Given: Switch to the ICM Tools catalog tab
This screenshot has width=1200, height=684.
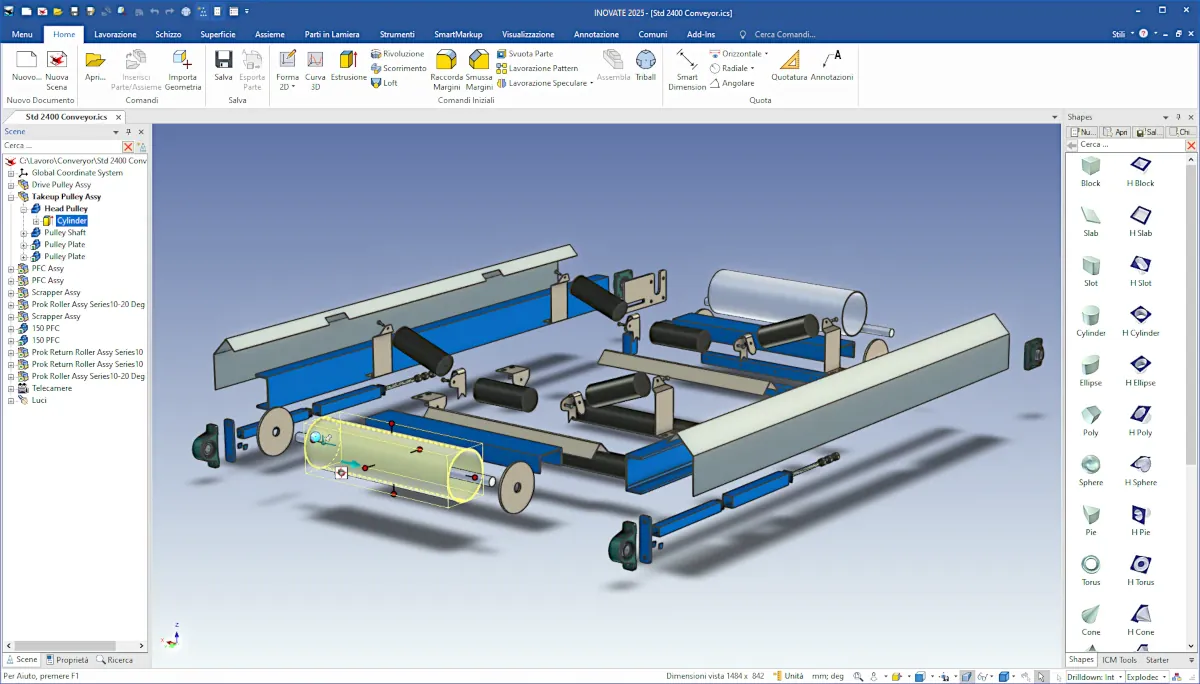Looking at the screenshot, I should [x=1120, y=660].
